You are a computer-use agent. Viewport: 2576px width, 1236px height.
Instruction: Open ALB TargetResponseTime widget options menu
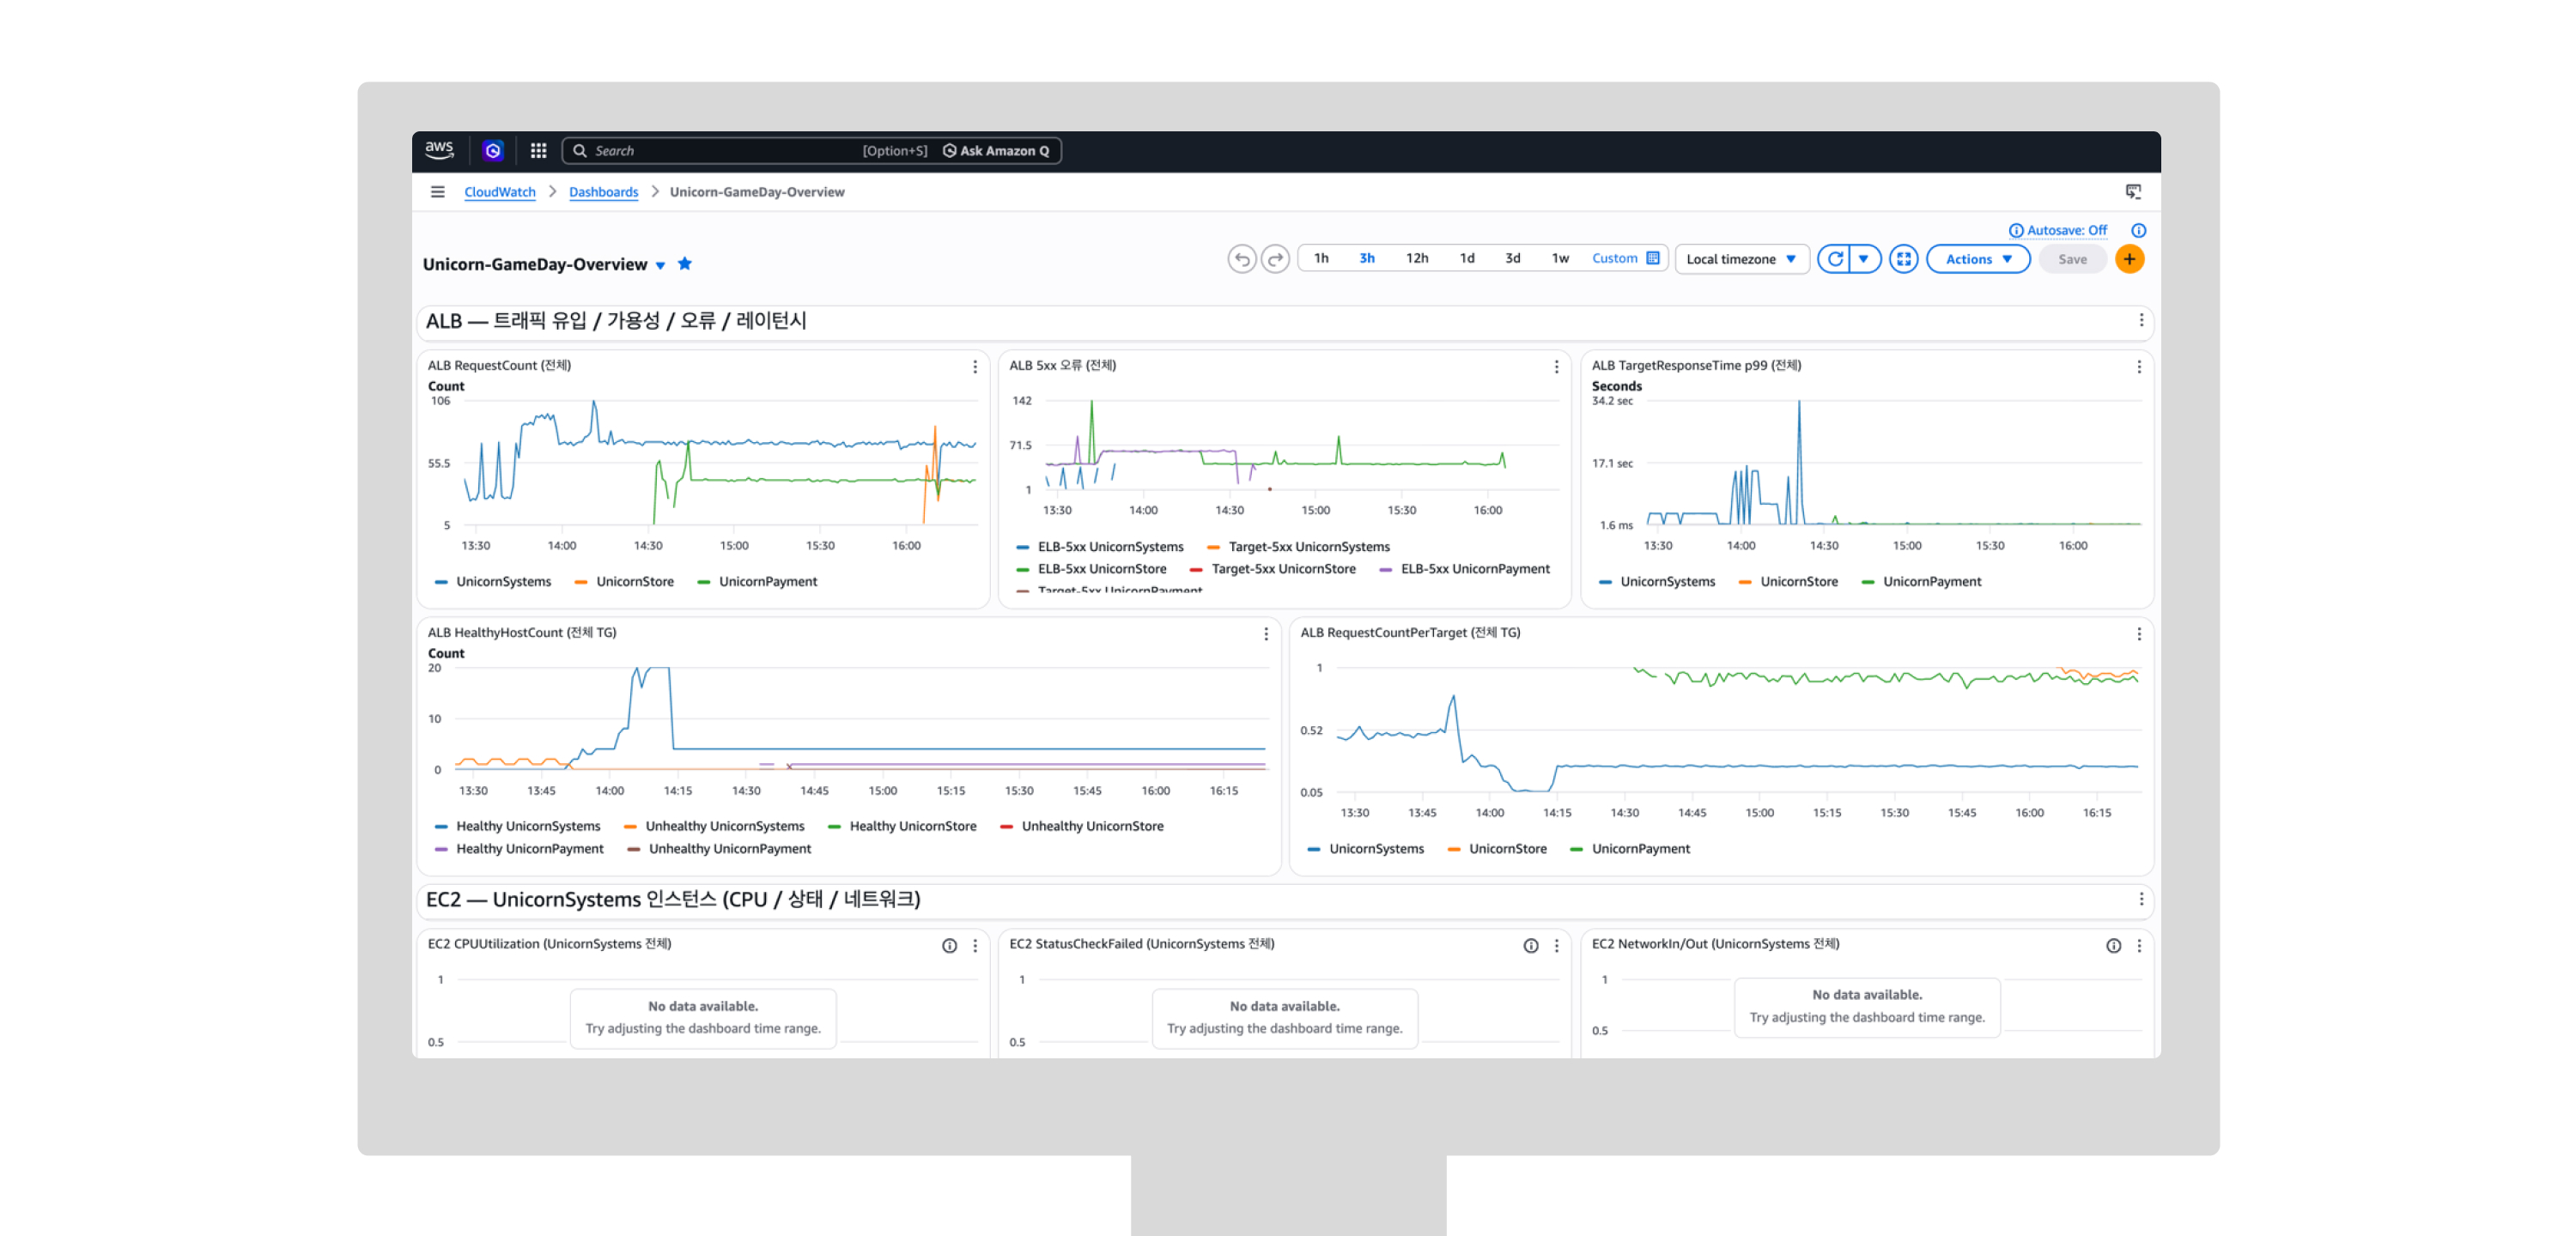click(x=2139, y=367)
